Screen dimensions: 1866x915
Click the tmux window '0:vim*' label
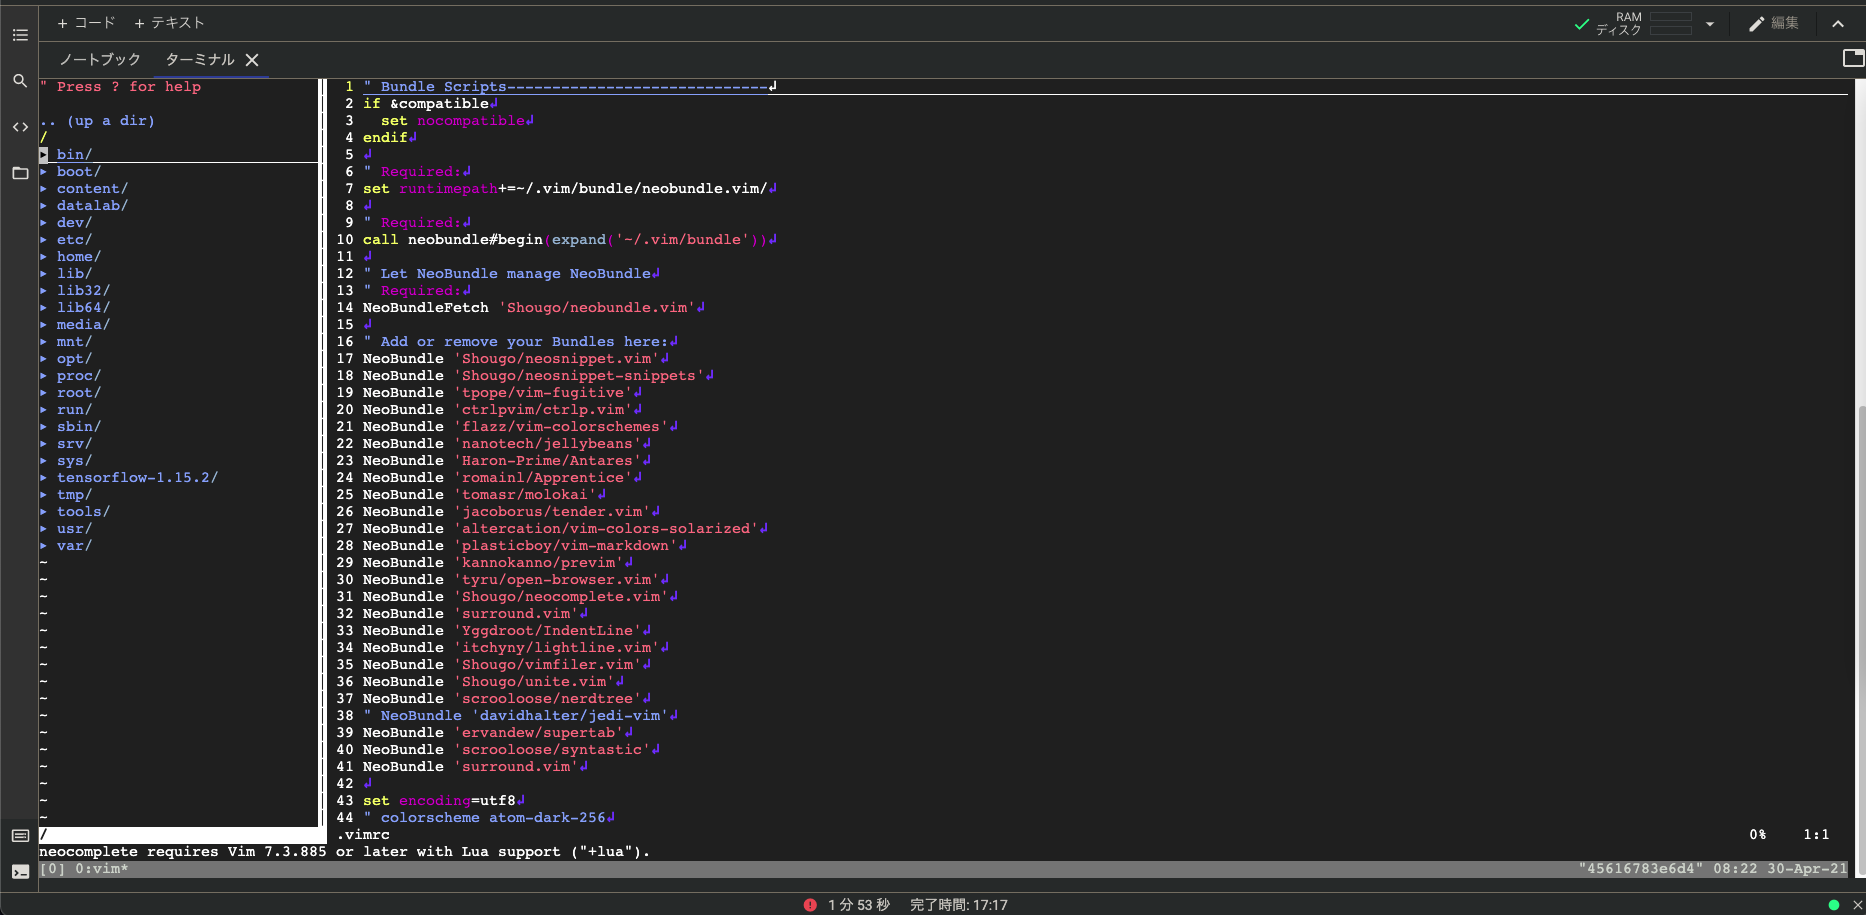102,869
